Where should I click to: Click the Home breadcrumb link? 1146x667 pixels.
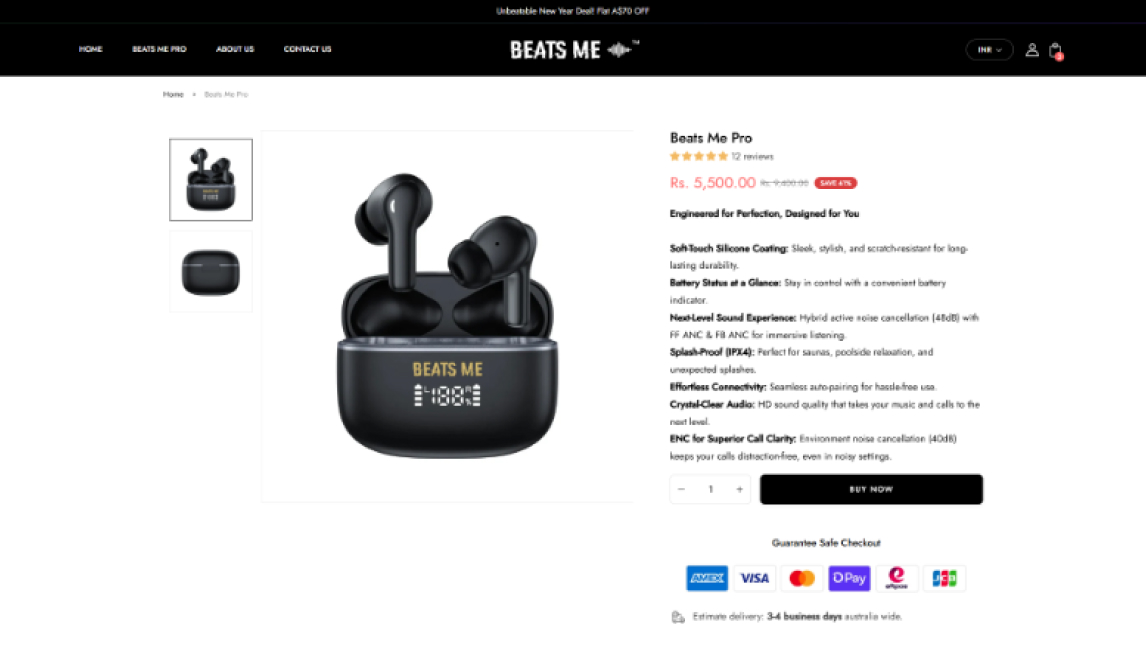coord(173,94)
